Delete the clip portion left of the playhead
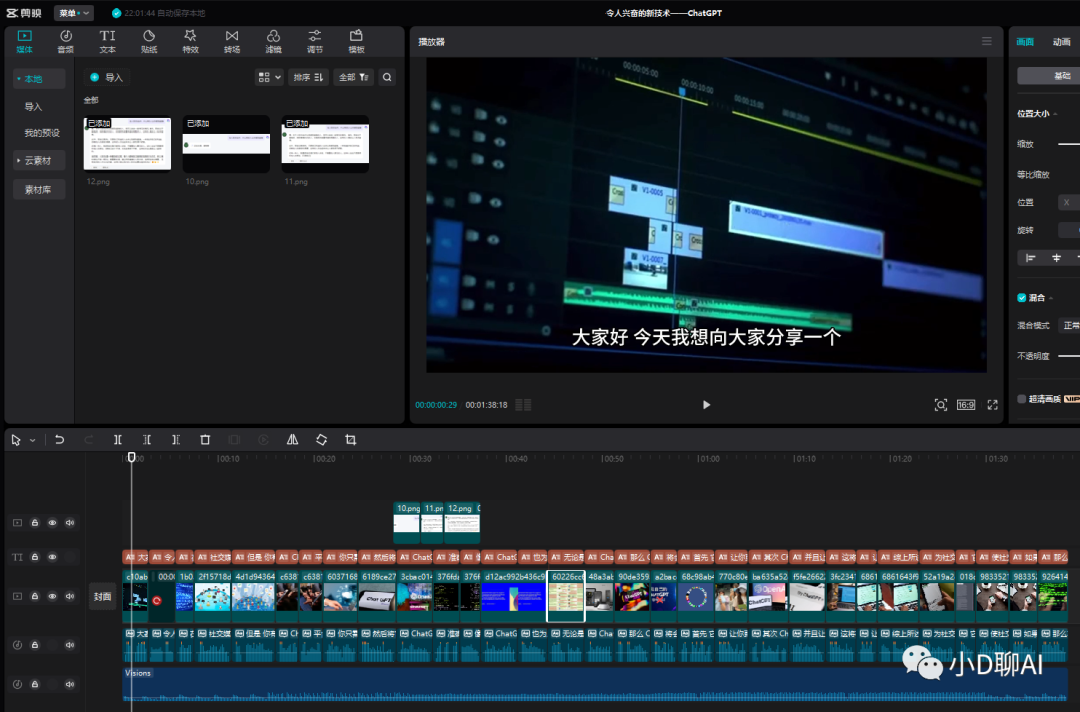Viewport: 1080px width, 712px height. (x=147, y=440)
